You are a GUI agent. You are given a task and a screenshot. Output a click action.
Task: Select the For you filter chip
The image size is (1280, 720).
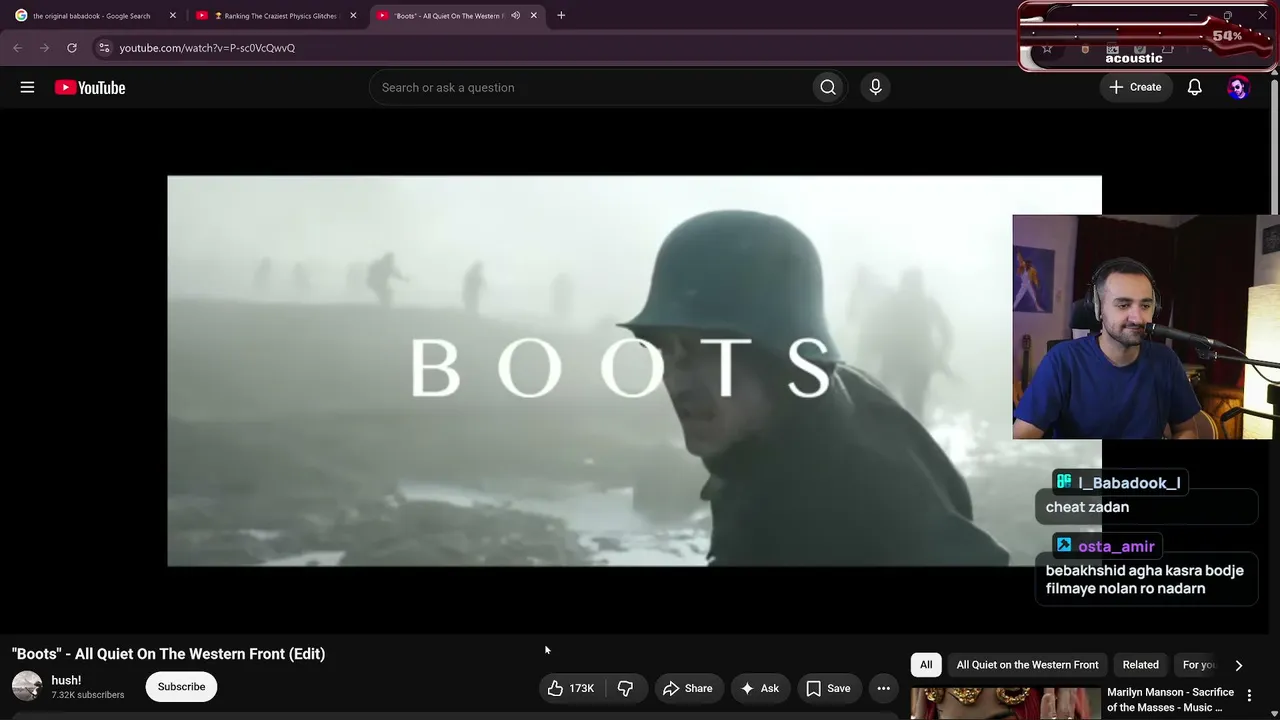point(1199,665)
